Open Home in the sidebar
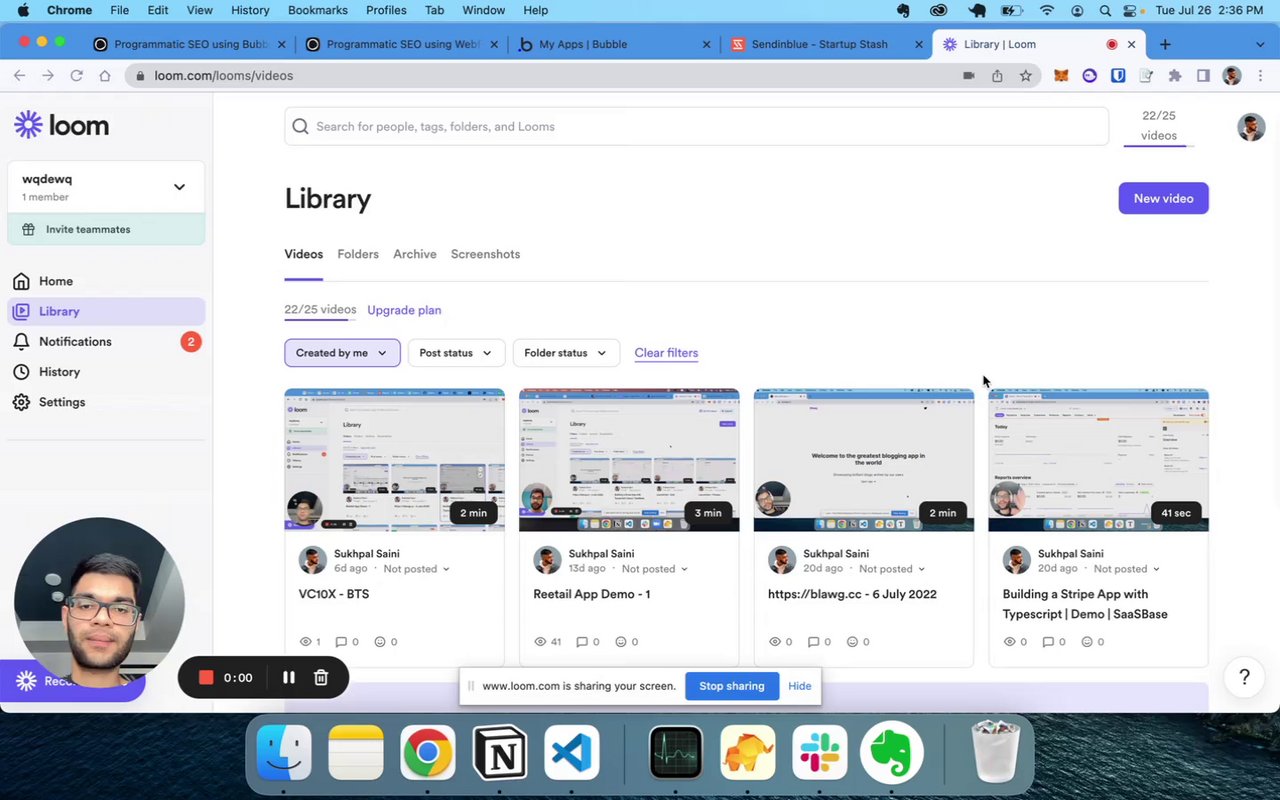1280x800 pixels. click(55, 281)
